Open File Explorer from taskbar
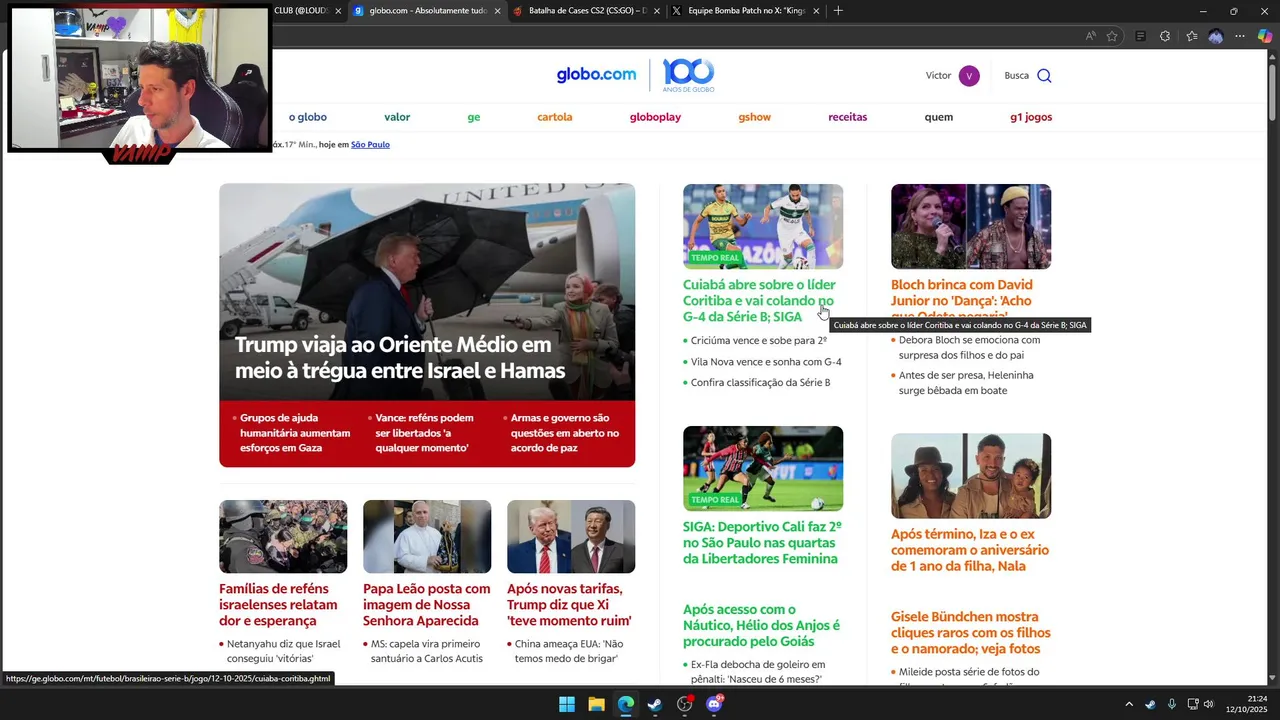The image size is (1280, 720). coord(596,704)
